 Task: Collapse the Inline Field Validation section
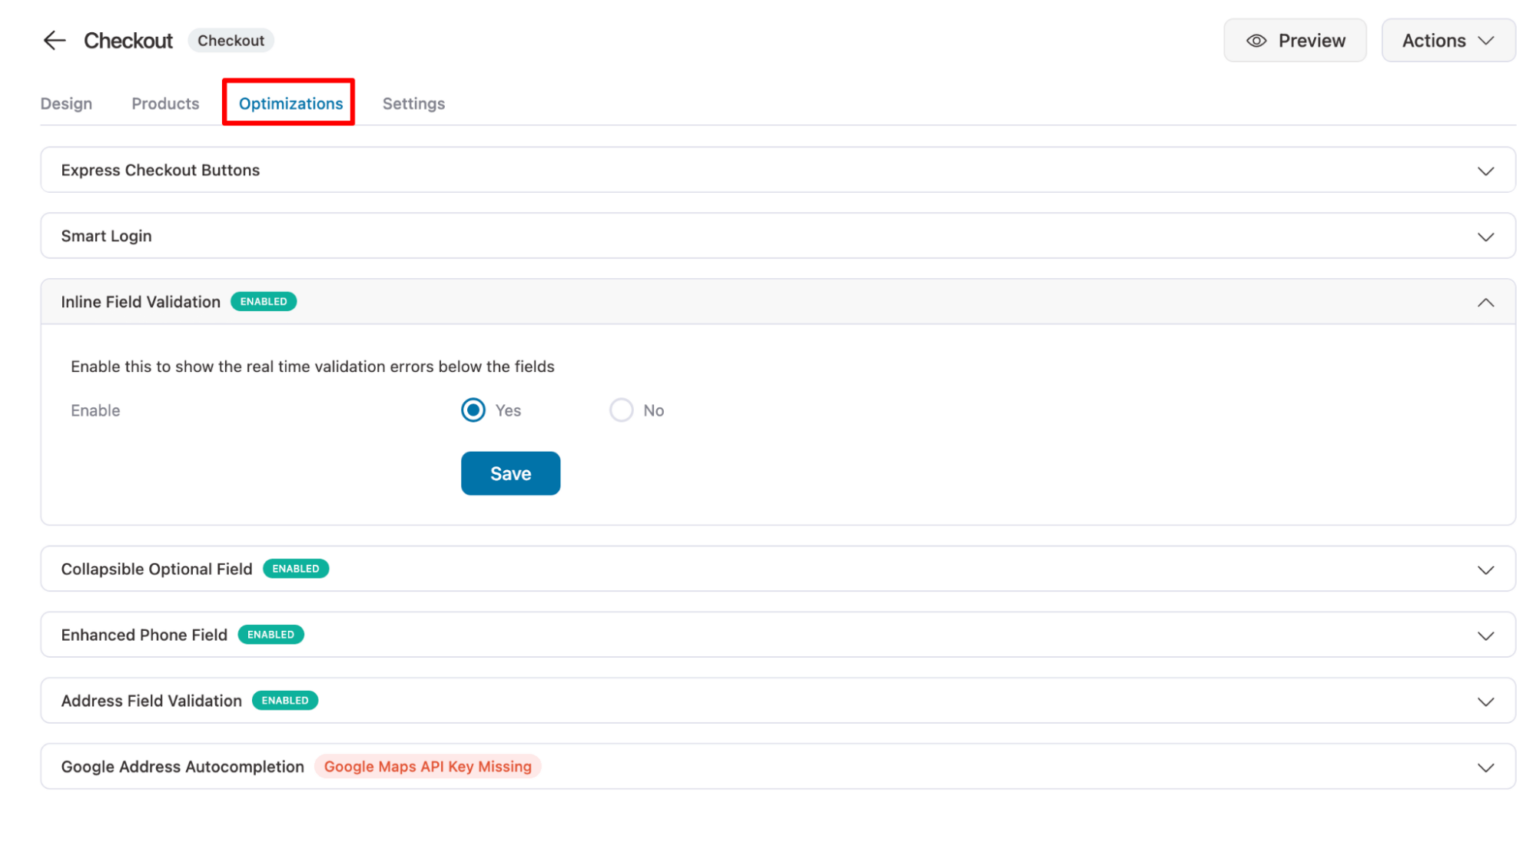1486,301
